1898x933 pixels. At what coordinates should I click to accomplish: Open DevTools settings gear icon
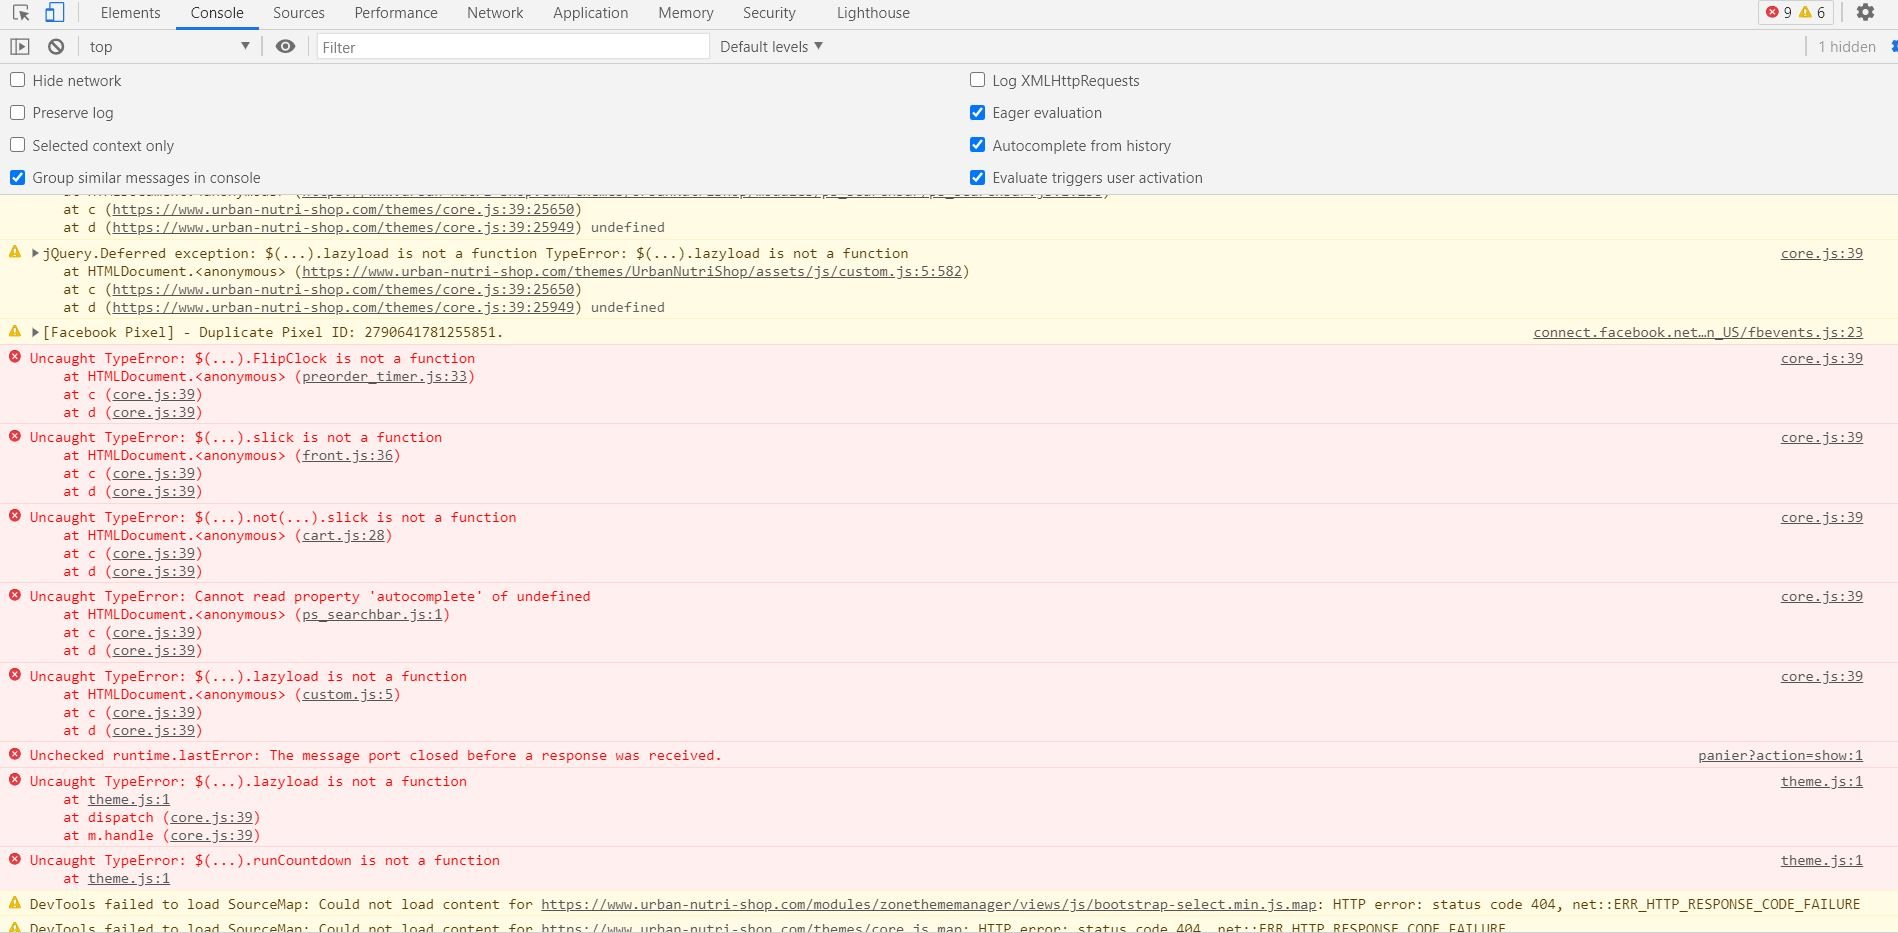pos(1865,12)
